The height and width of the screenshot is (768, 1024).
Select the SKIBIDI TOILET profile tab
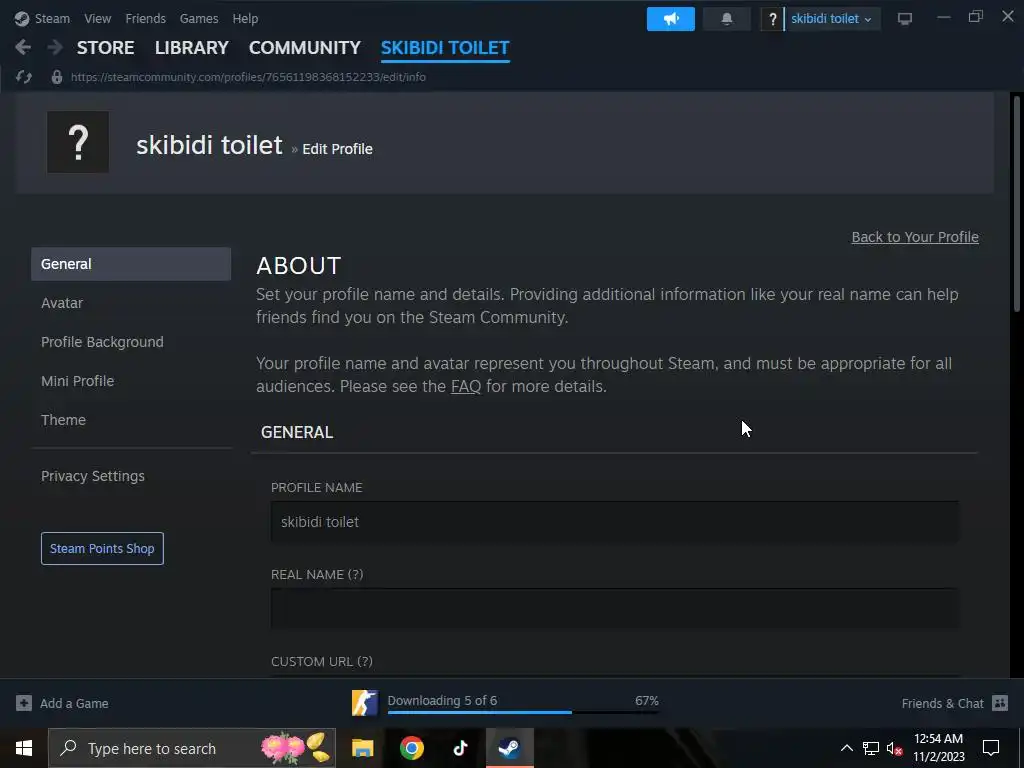pyautogui.click(x=445, y=48)
